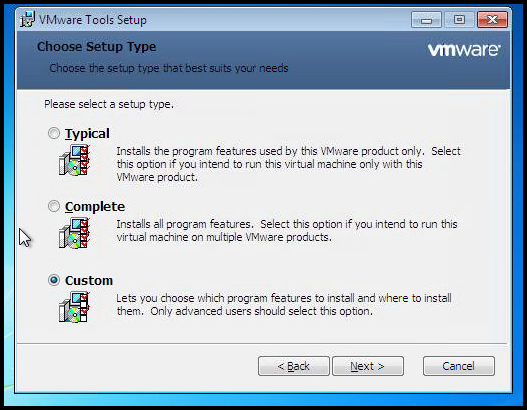Close the VMware Tools Setup dialog

[492, 20]
